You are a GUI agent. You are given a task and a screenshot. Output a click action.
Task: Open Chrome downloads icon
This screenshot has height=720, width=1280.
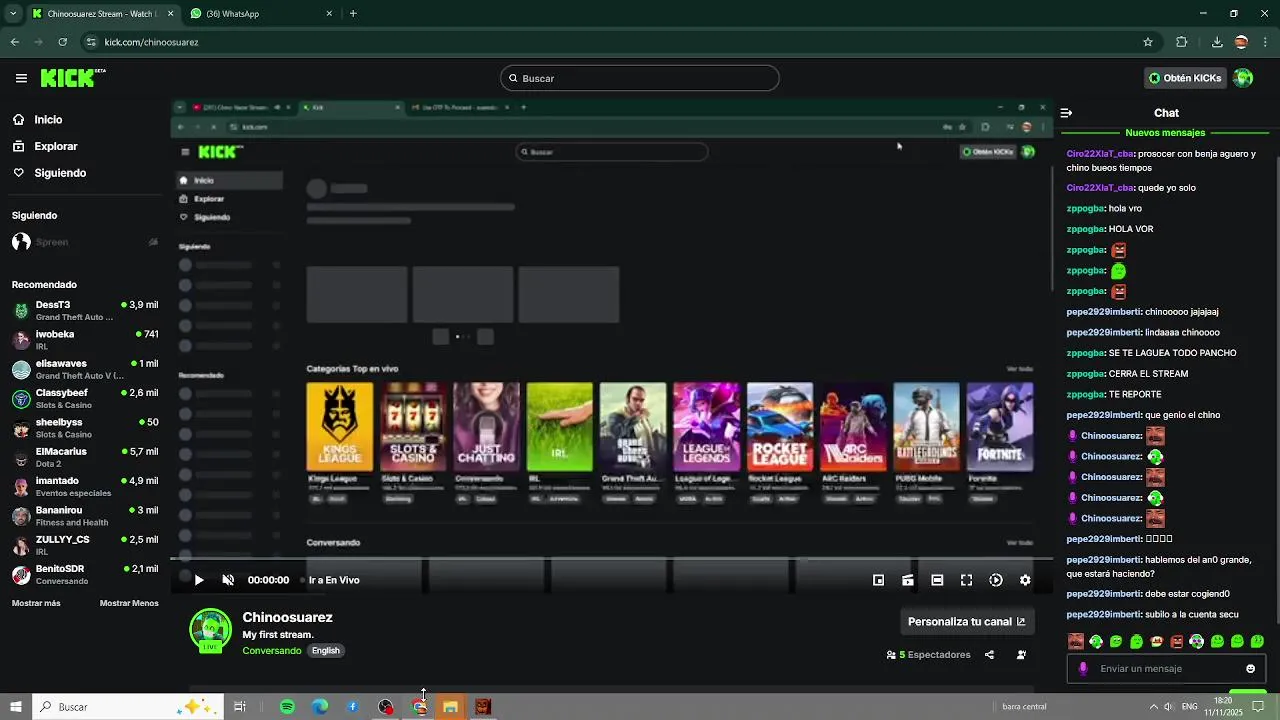click(x=1217, y=42)
